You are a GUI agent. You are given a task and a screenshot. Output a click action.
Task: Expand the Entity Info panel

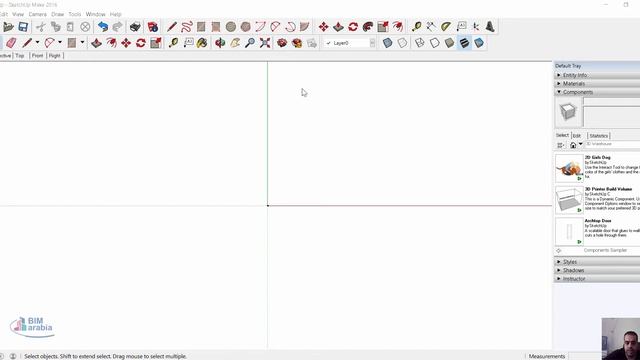coord(597,75)
